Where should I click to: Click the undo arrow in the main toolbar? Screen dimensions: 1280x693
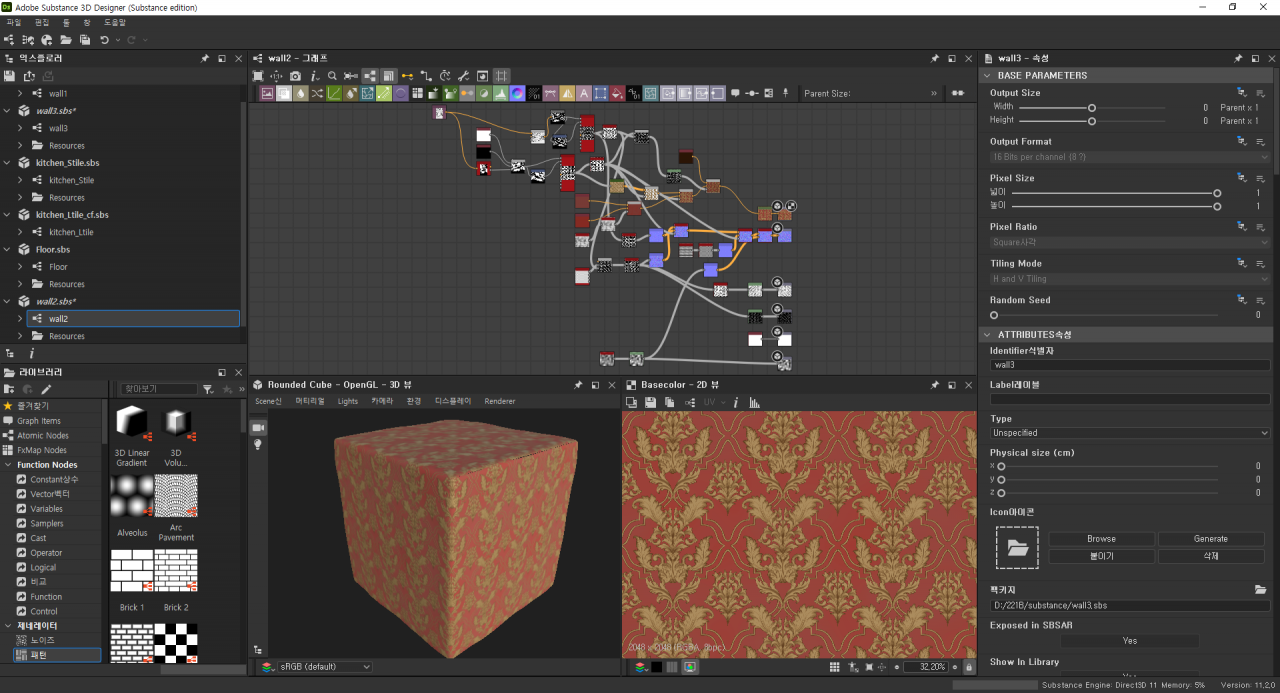tap(104, 40)
